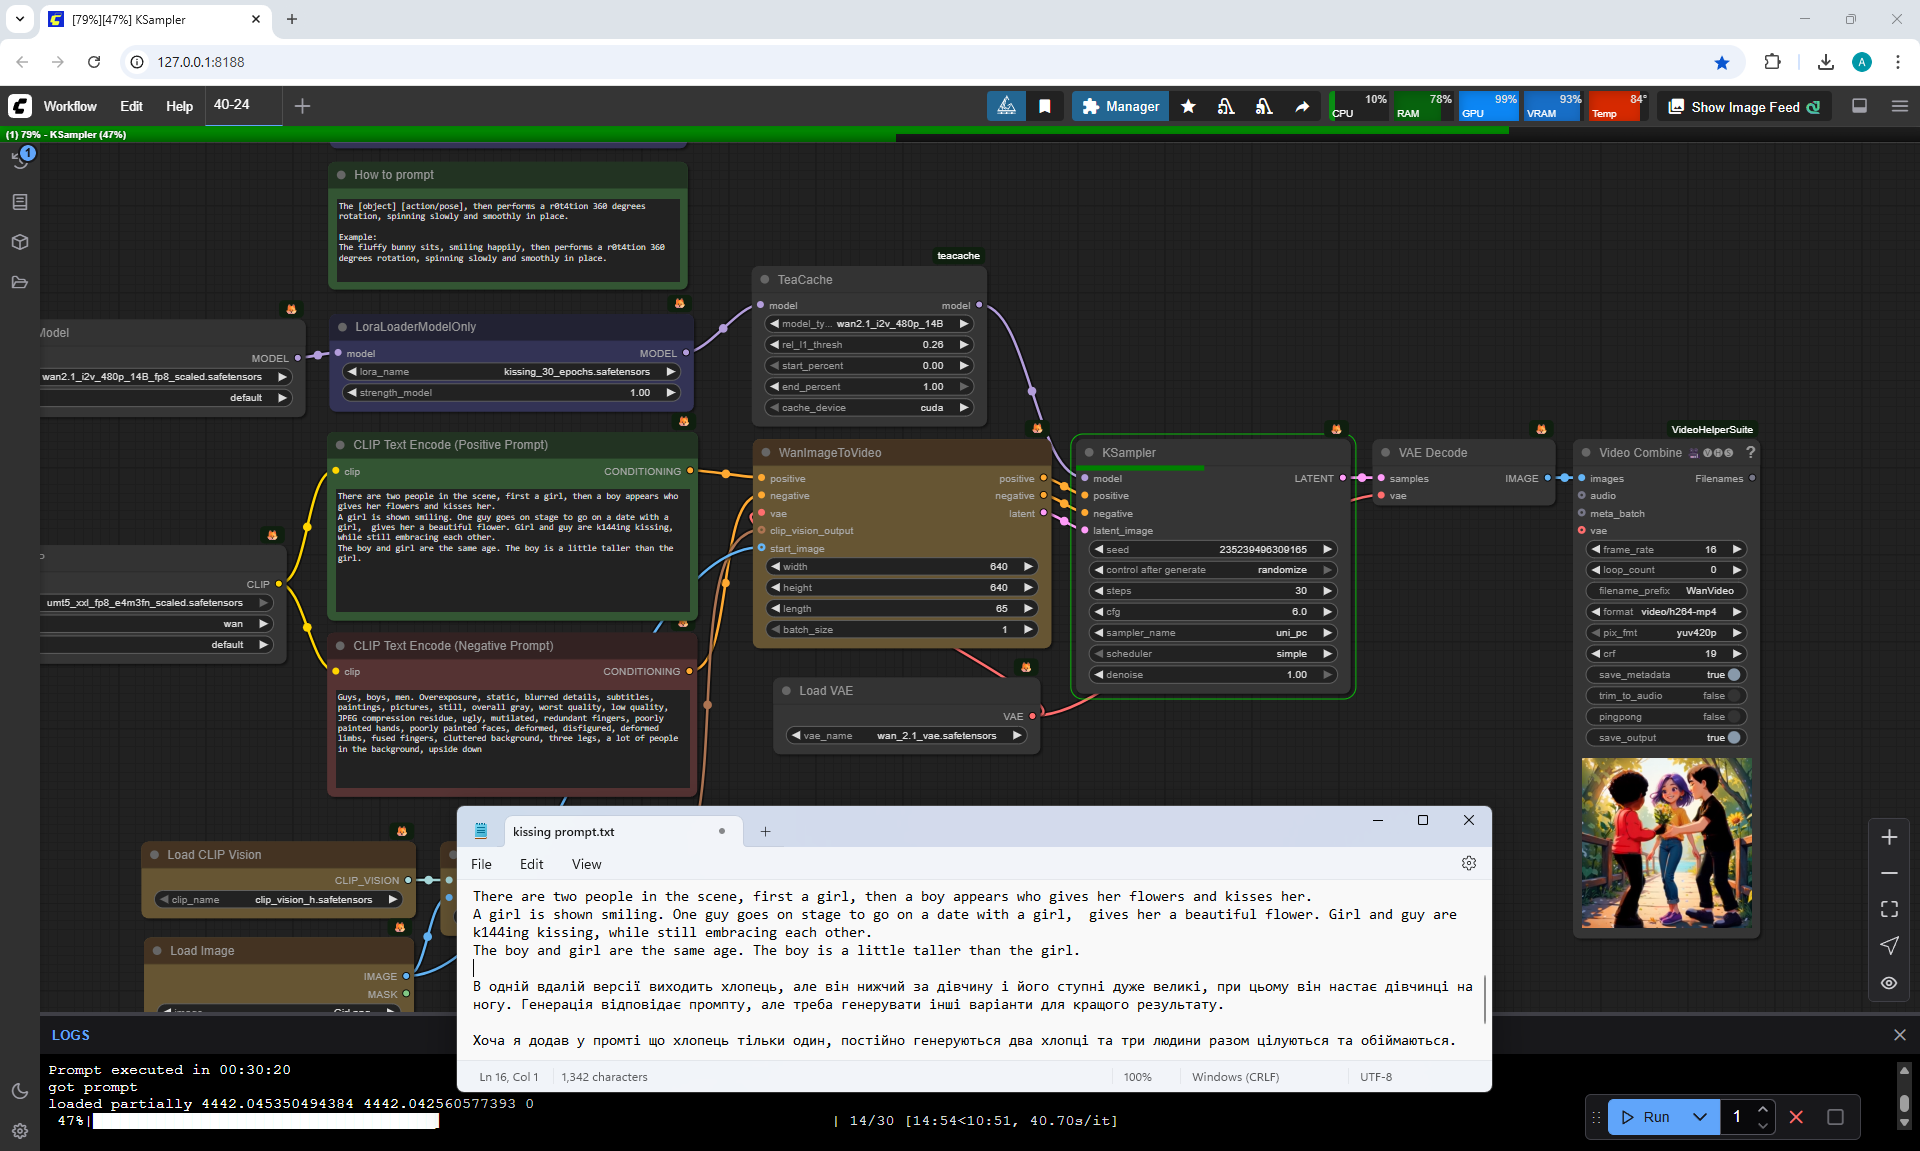Screen dimensions: 1920x1151
Task: Toggle pingpong switch in Video Combine
Action: click(x=1733, y=717)
